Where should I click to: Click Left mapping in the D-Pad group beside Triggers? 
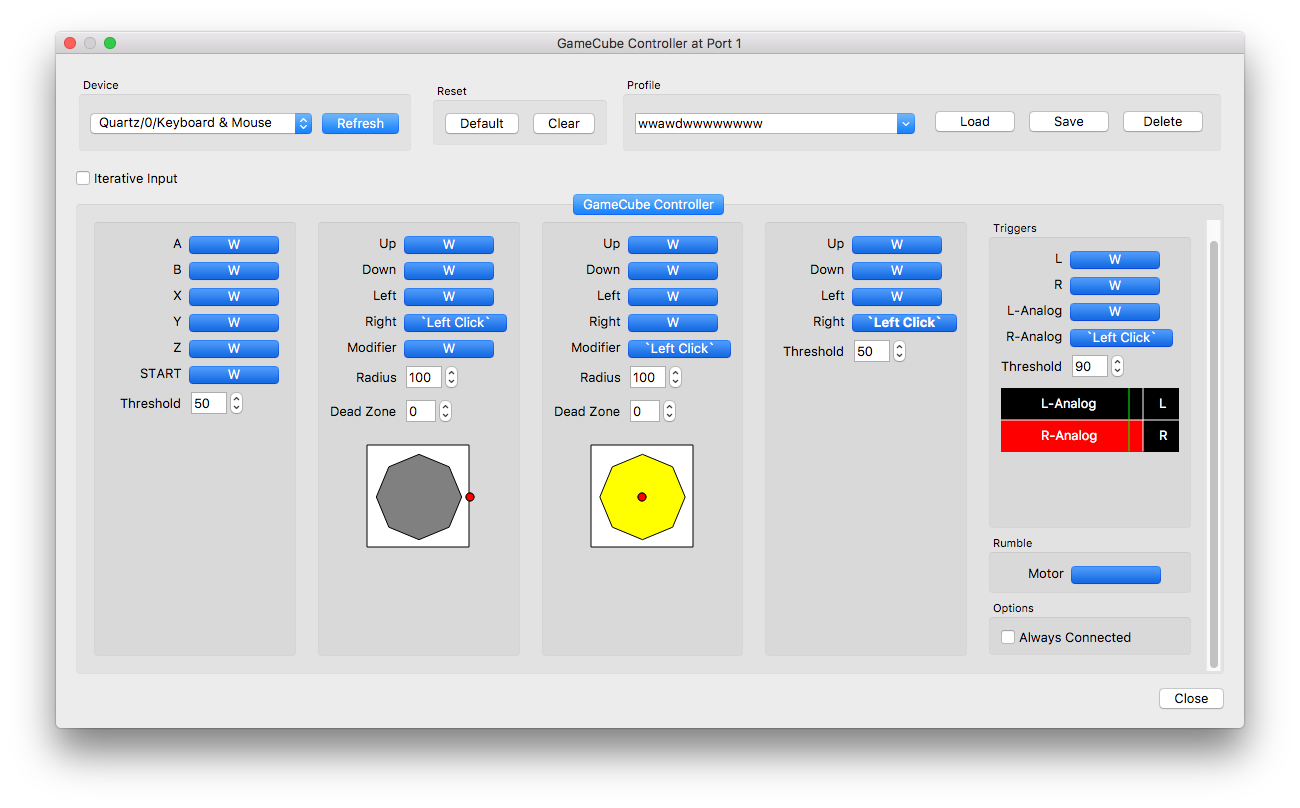897,296
